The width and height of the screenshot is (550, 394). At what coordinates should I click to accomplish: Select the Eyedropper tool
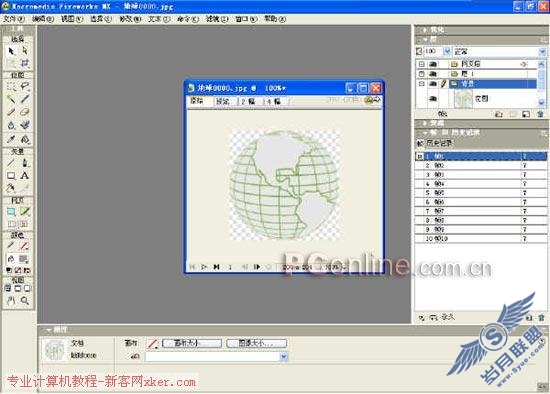click(11, 139)
